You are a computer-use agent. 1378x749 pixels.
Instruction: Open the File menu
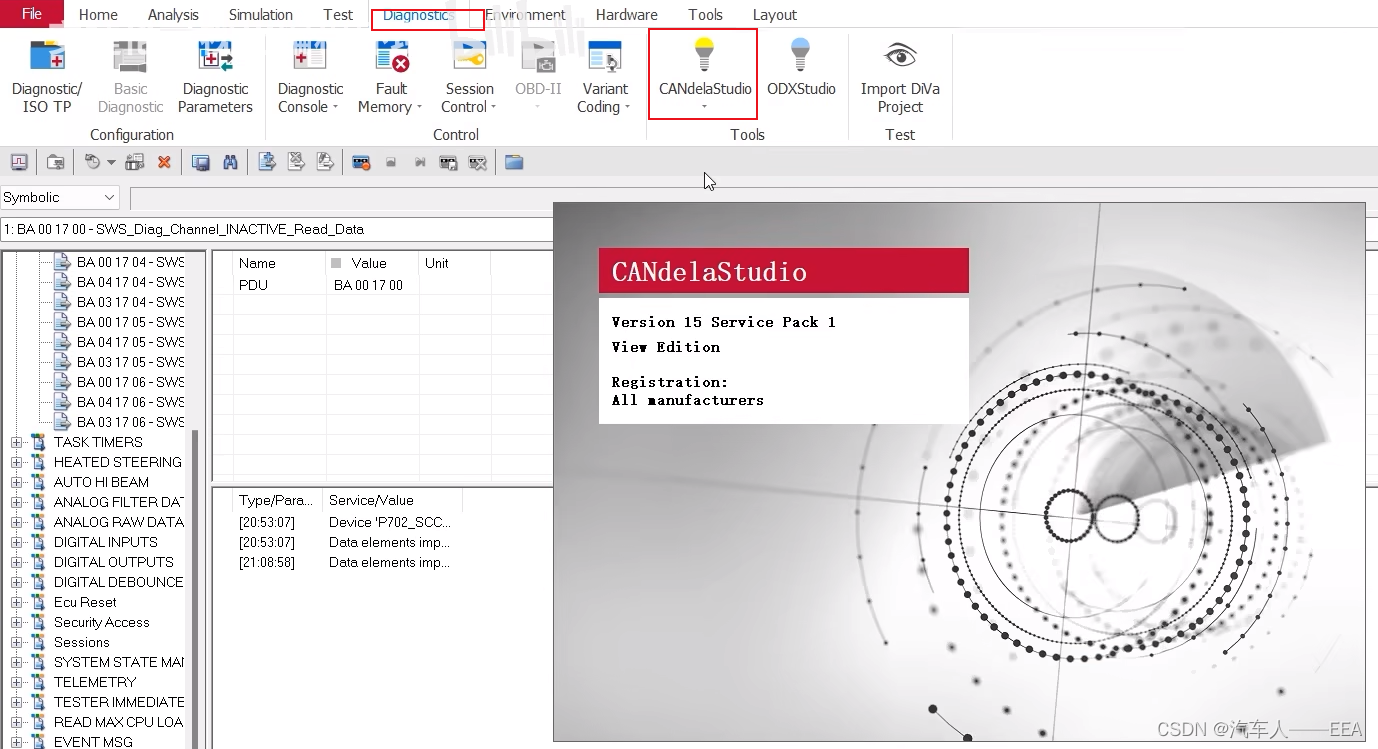tap(32, 14)
